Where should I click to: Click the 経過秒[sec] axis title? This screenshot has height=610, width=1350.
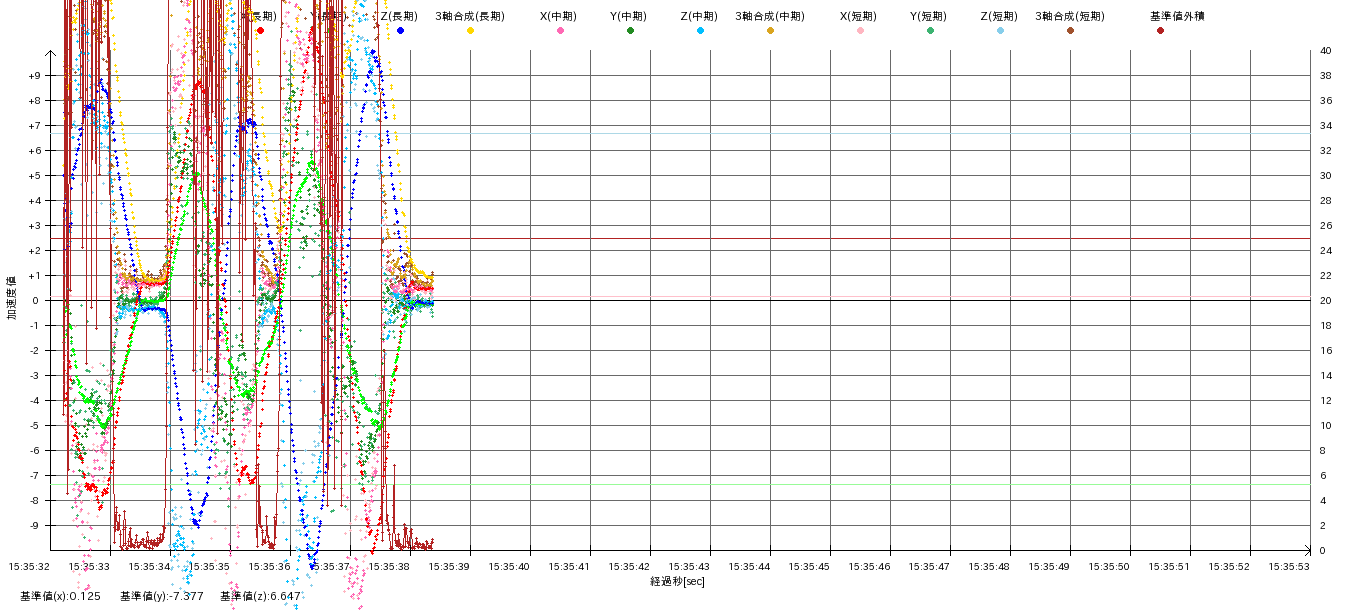(x=677, y=581)
